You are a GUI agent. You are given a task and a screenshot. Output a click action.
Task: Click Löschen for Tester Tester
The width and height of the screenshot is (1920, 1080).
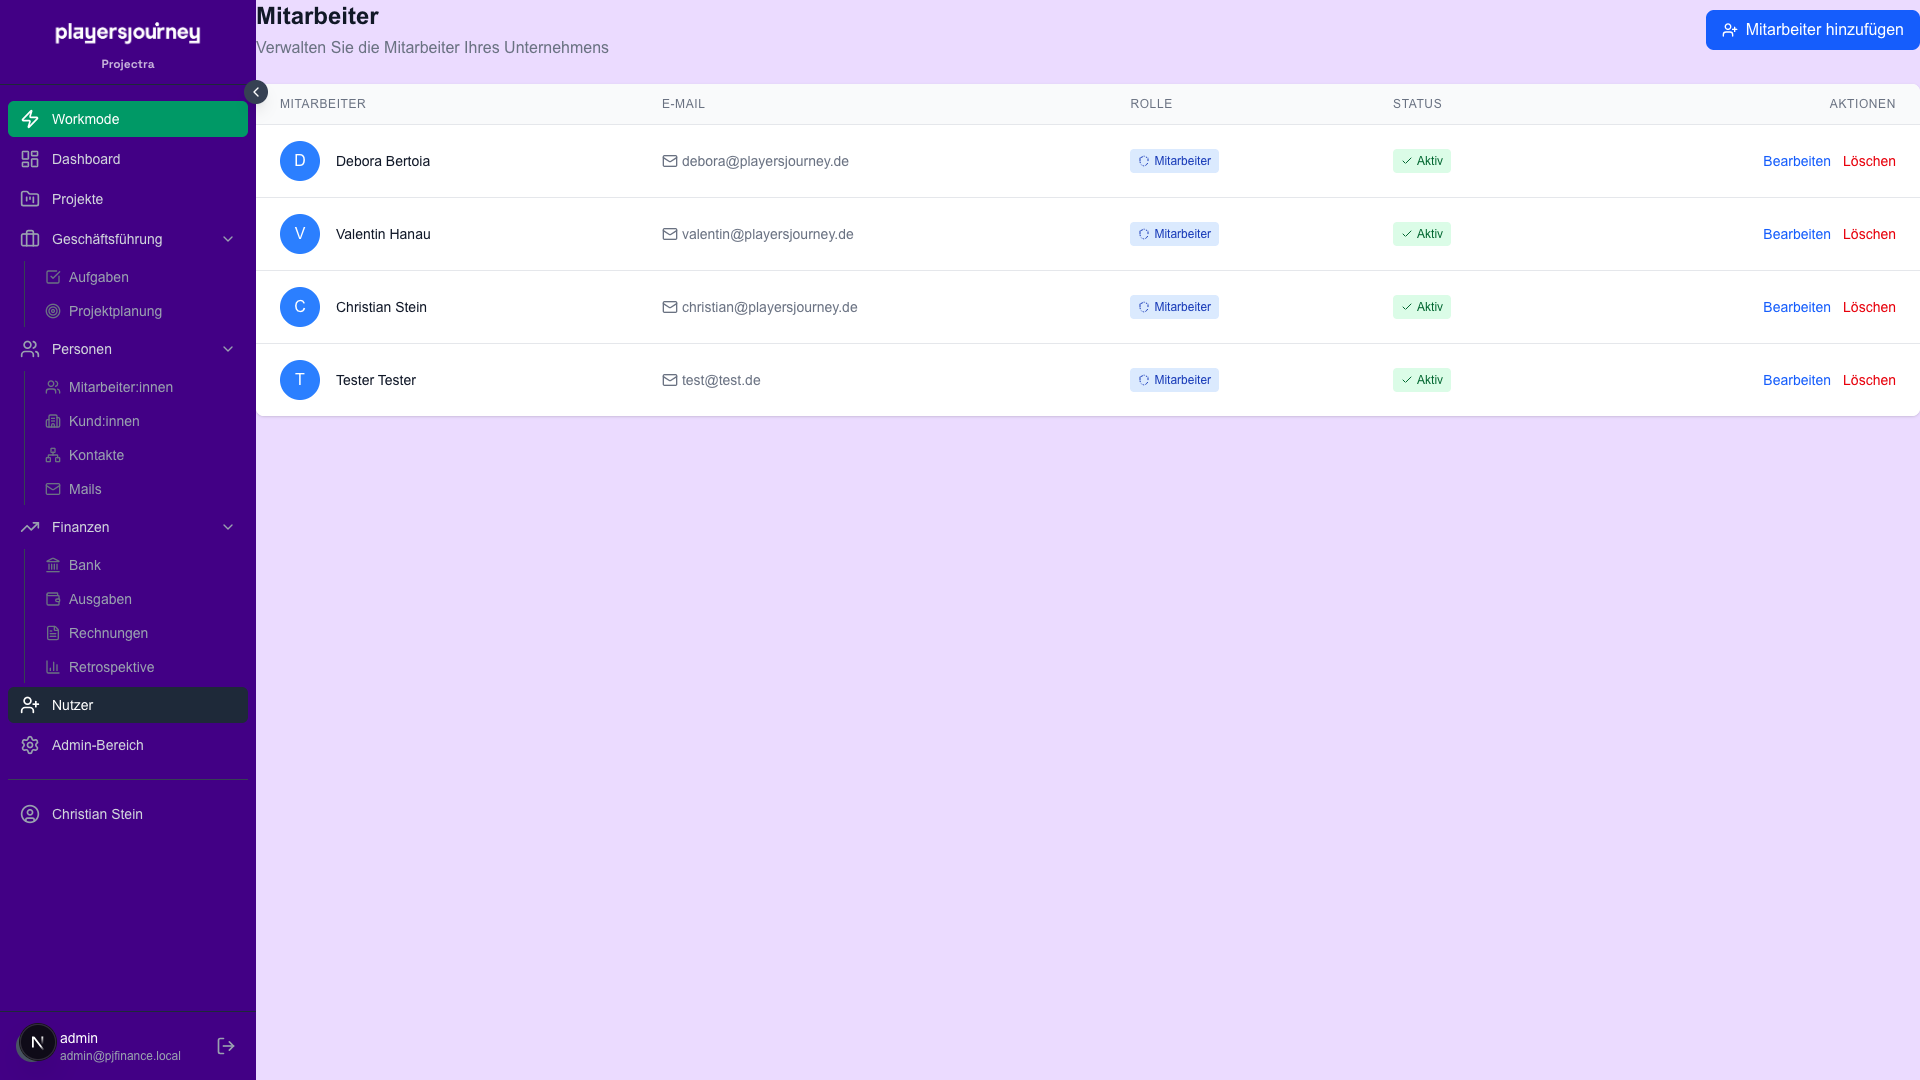click(x=1868, y=380)
